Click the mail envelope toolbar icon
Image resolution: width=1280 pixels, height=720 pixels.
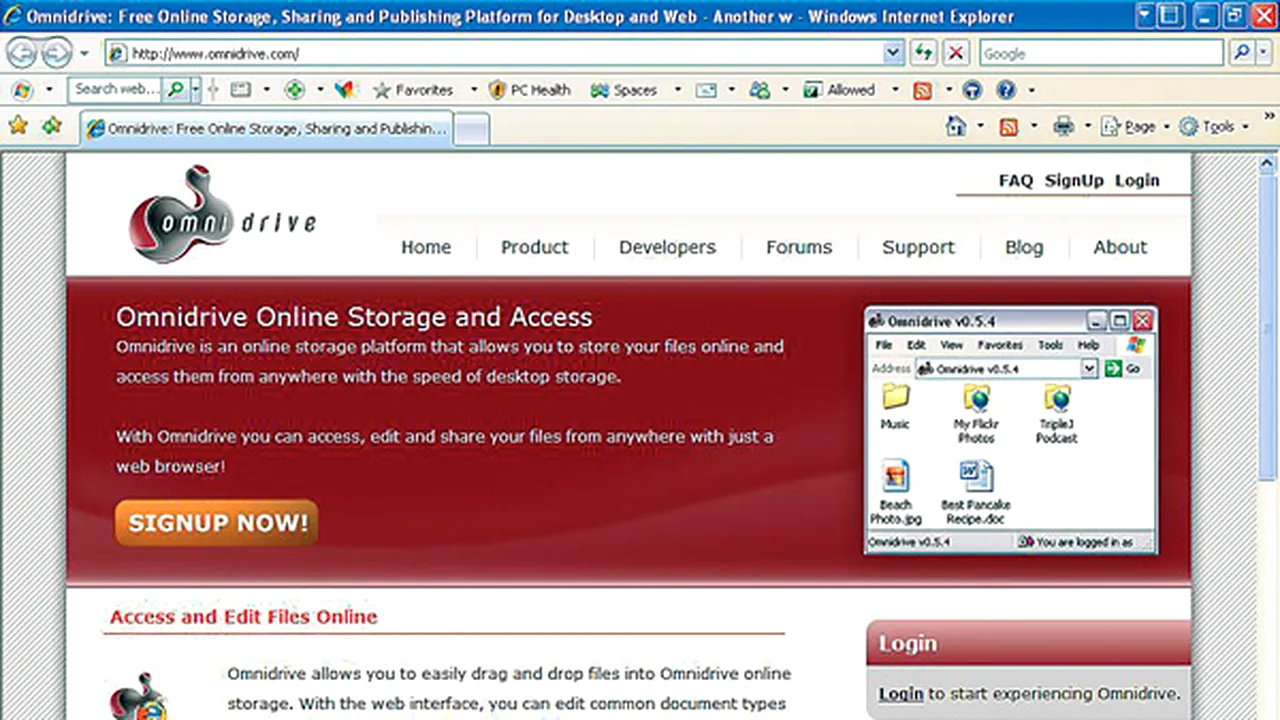[707, 90]
